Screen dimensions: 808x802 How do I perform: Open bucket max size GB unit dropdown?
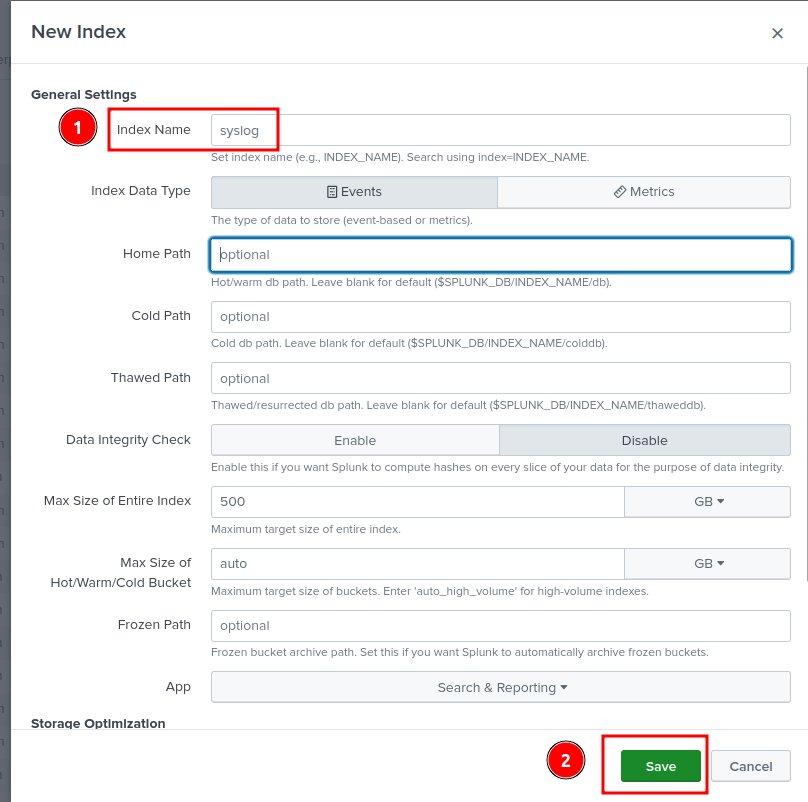click(x=707, y=564)
